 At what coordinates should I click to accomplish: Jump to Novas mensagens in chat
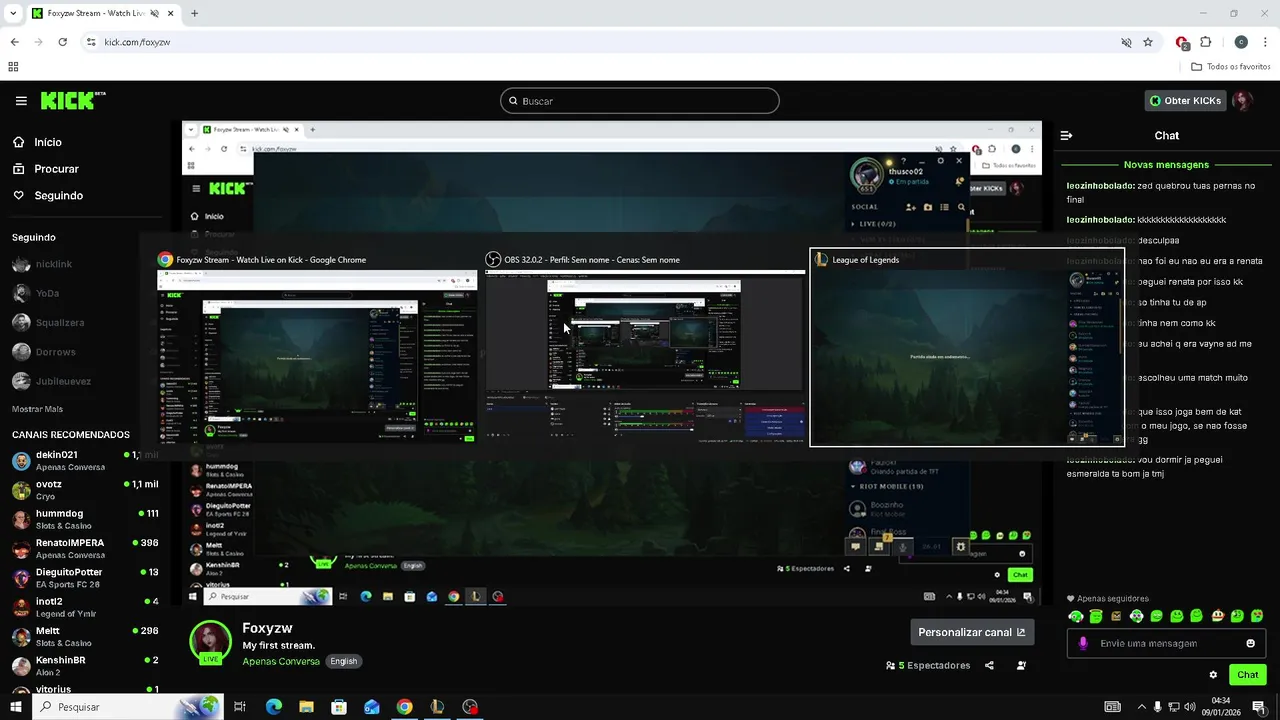click(x=1166, y=165)
